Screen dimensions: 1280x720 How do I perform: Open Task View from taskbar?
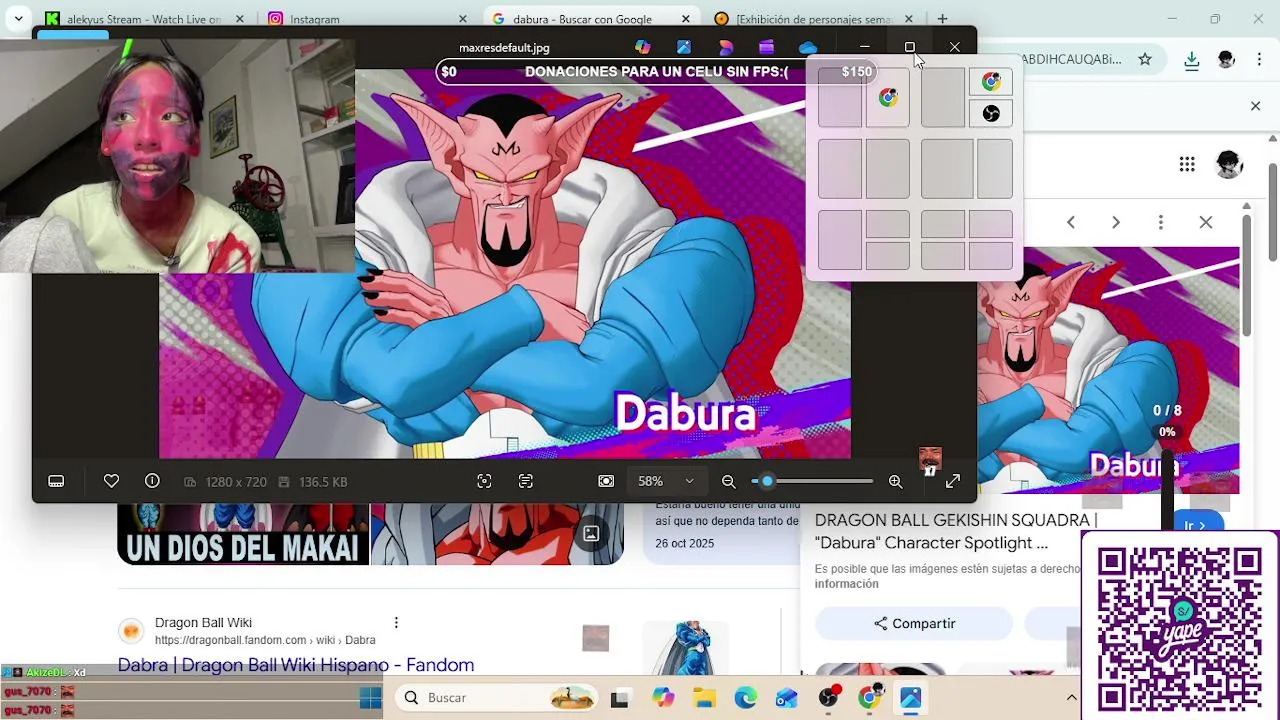[x=619, y=698]
